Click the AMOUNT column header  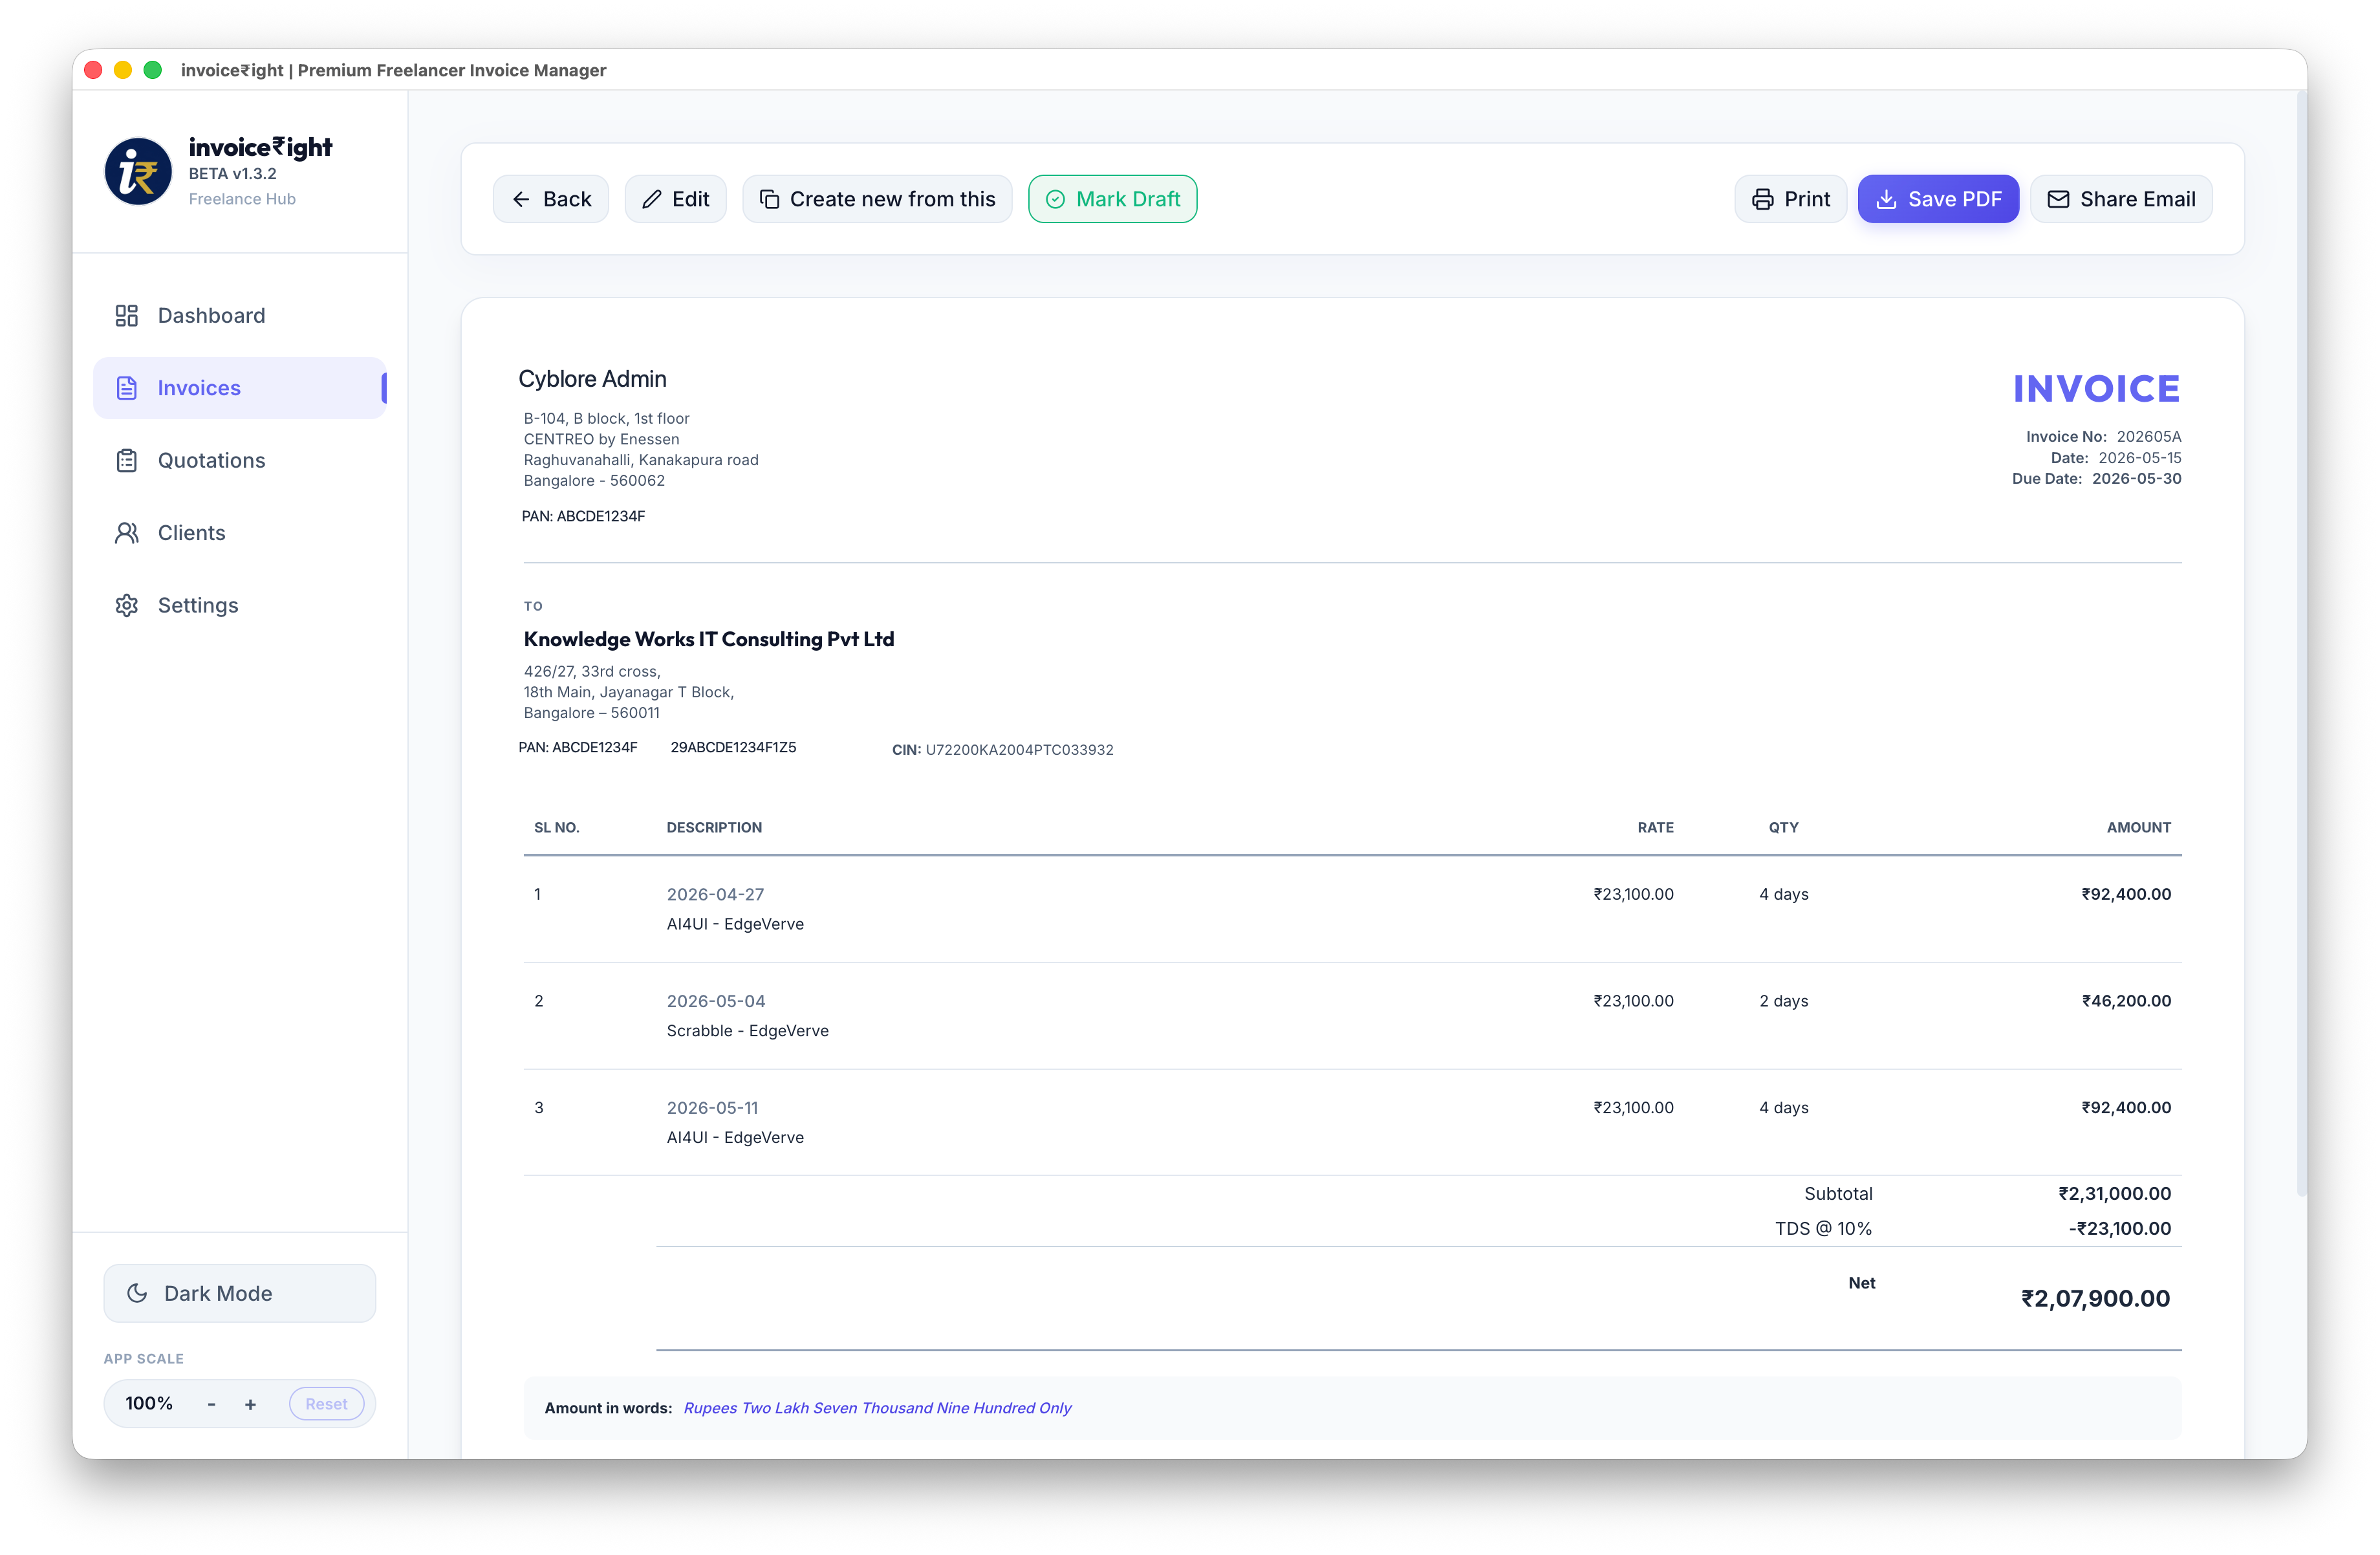pos(2138,828)
